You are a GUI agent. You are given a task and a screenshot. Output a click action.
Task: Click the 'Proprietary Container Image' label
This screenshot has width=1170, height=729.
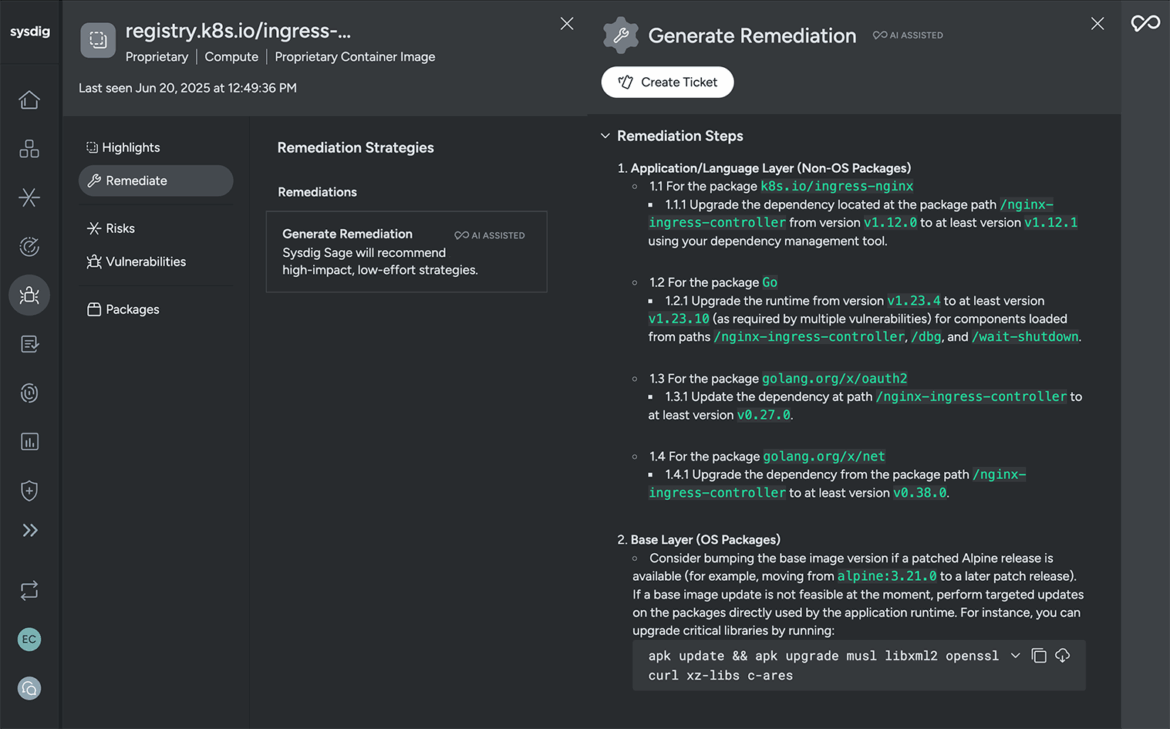pos(355,57)
